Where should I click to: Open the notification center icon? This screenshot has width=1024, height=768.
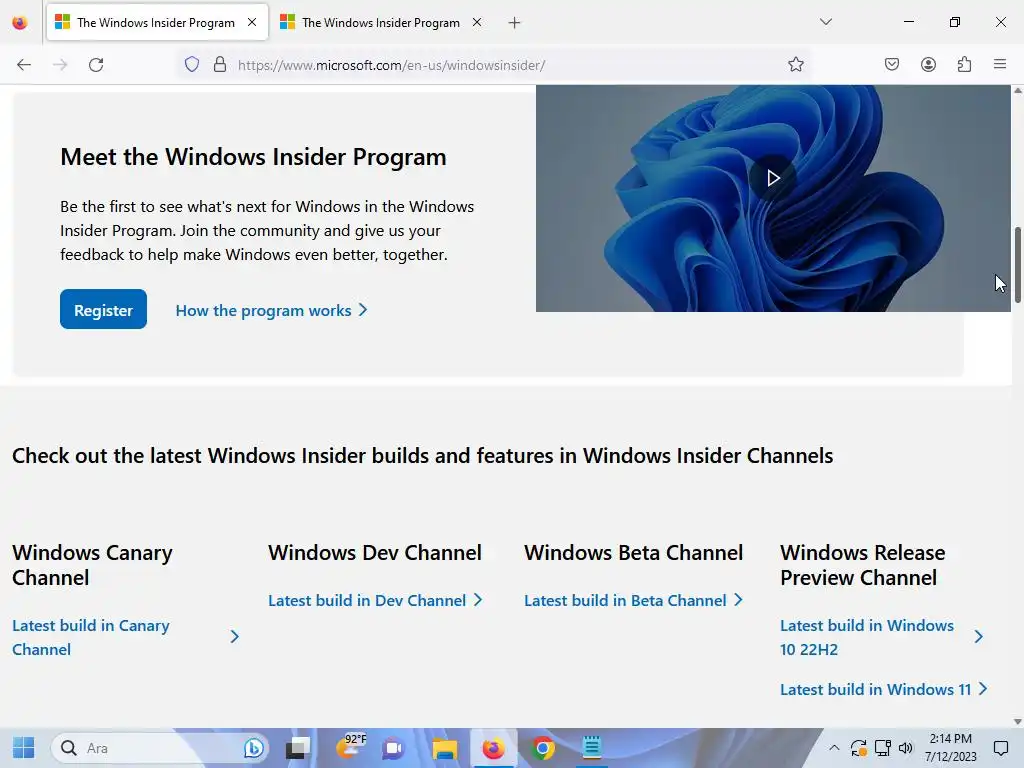(x=1000, y=748)
